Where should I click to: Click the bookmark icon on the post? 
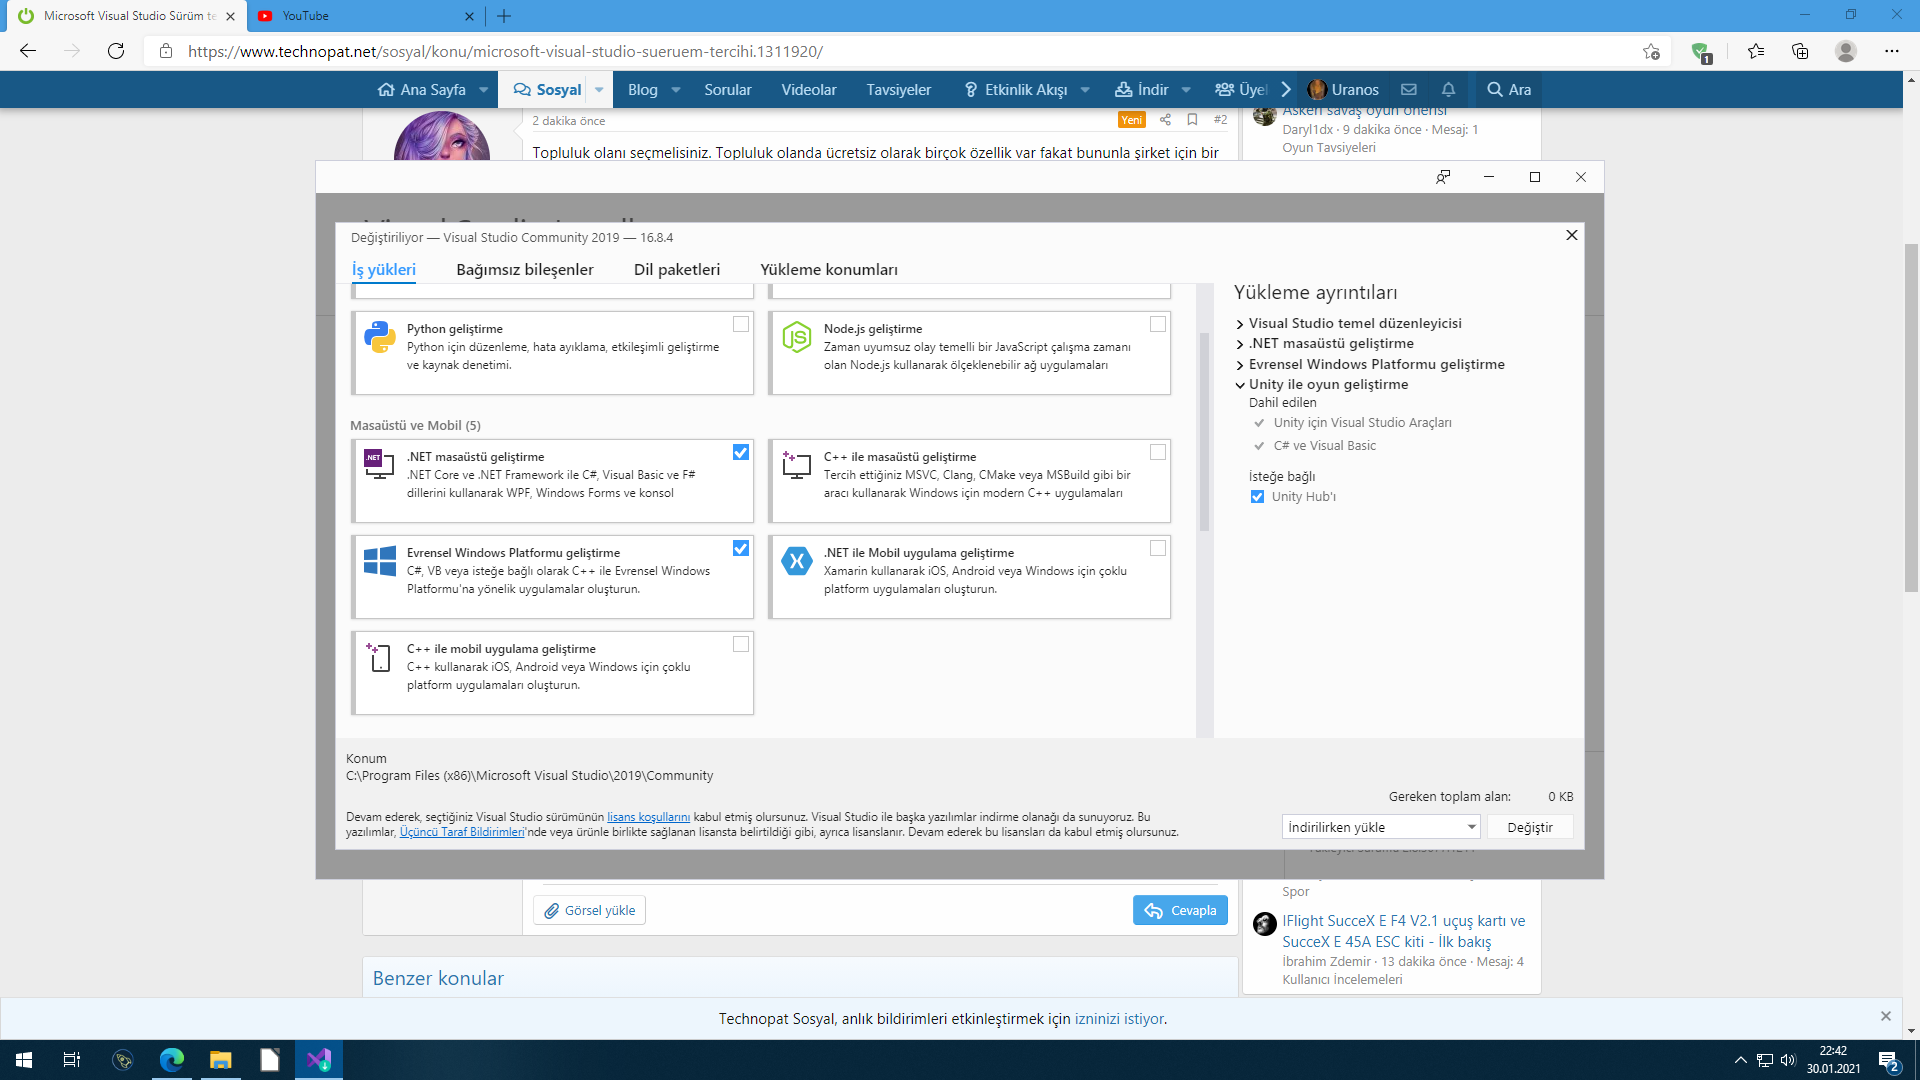click(1192, 120)
